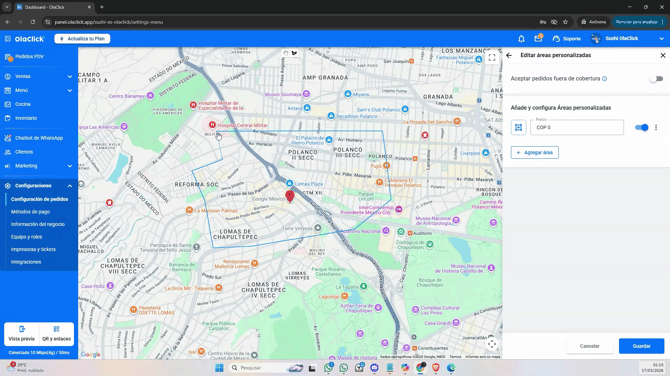Select Métodos de pago
Image resolution: width=670 pixels, height=376 pixels.
(30, 212)
